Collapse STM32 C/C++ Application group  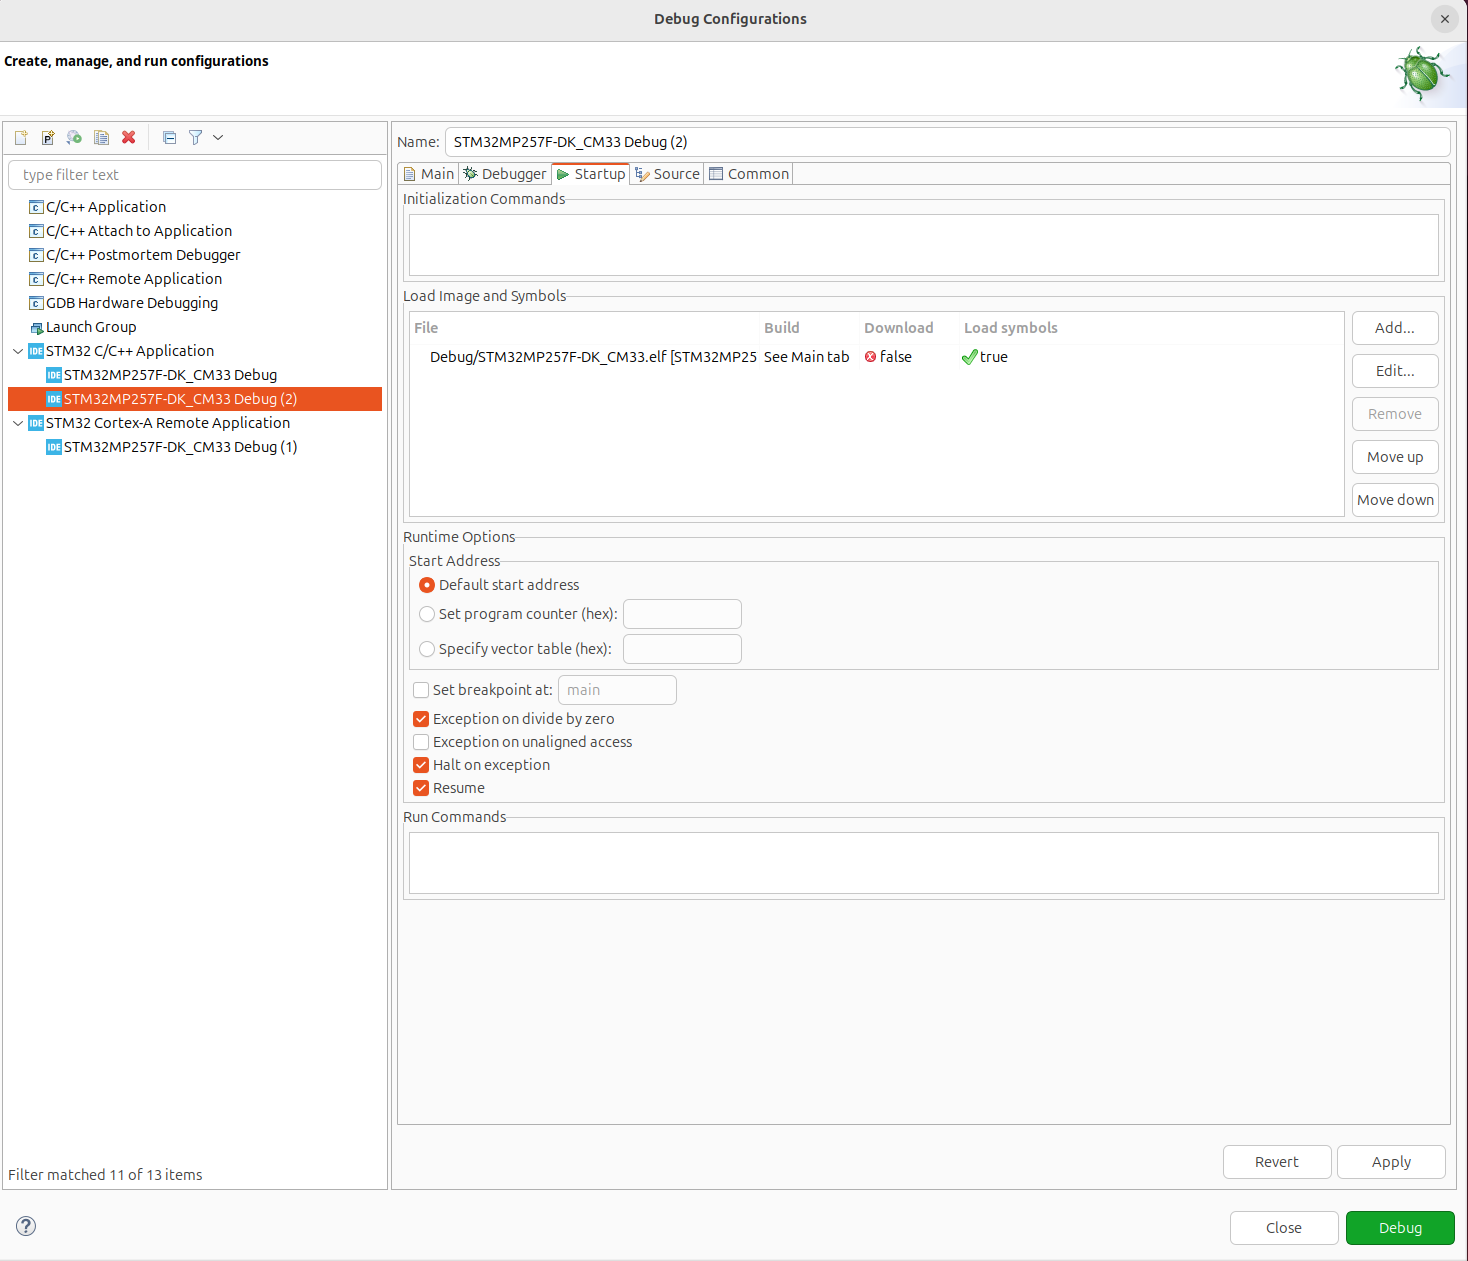(x=17, y=351)
